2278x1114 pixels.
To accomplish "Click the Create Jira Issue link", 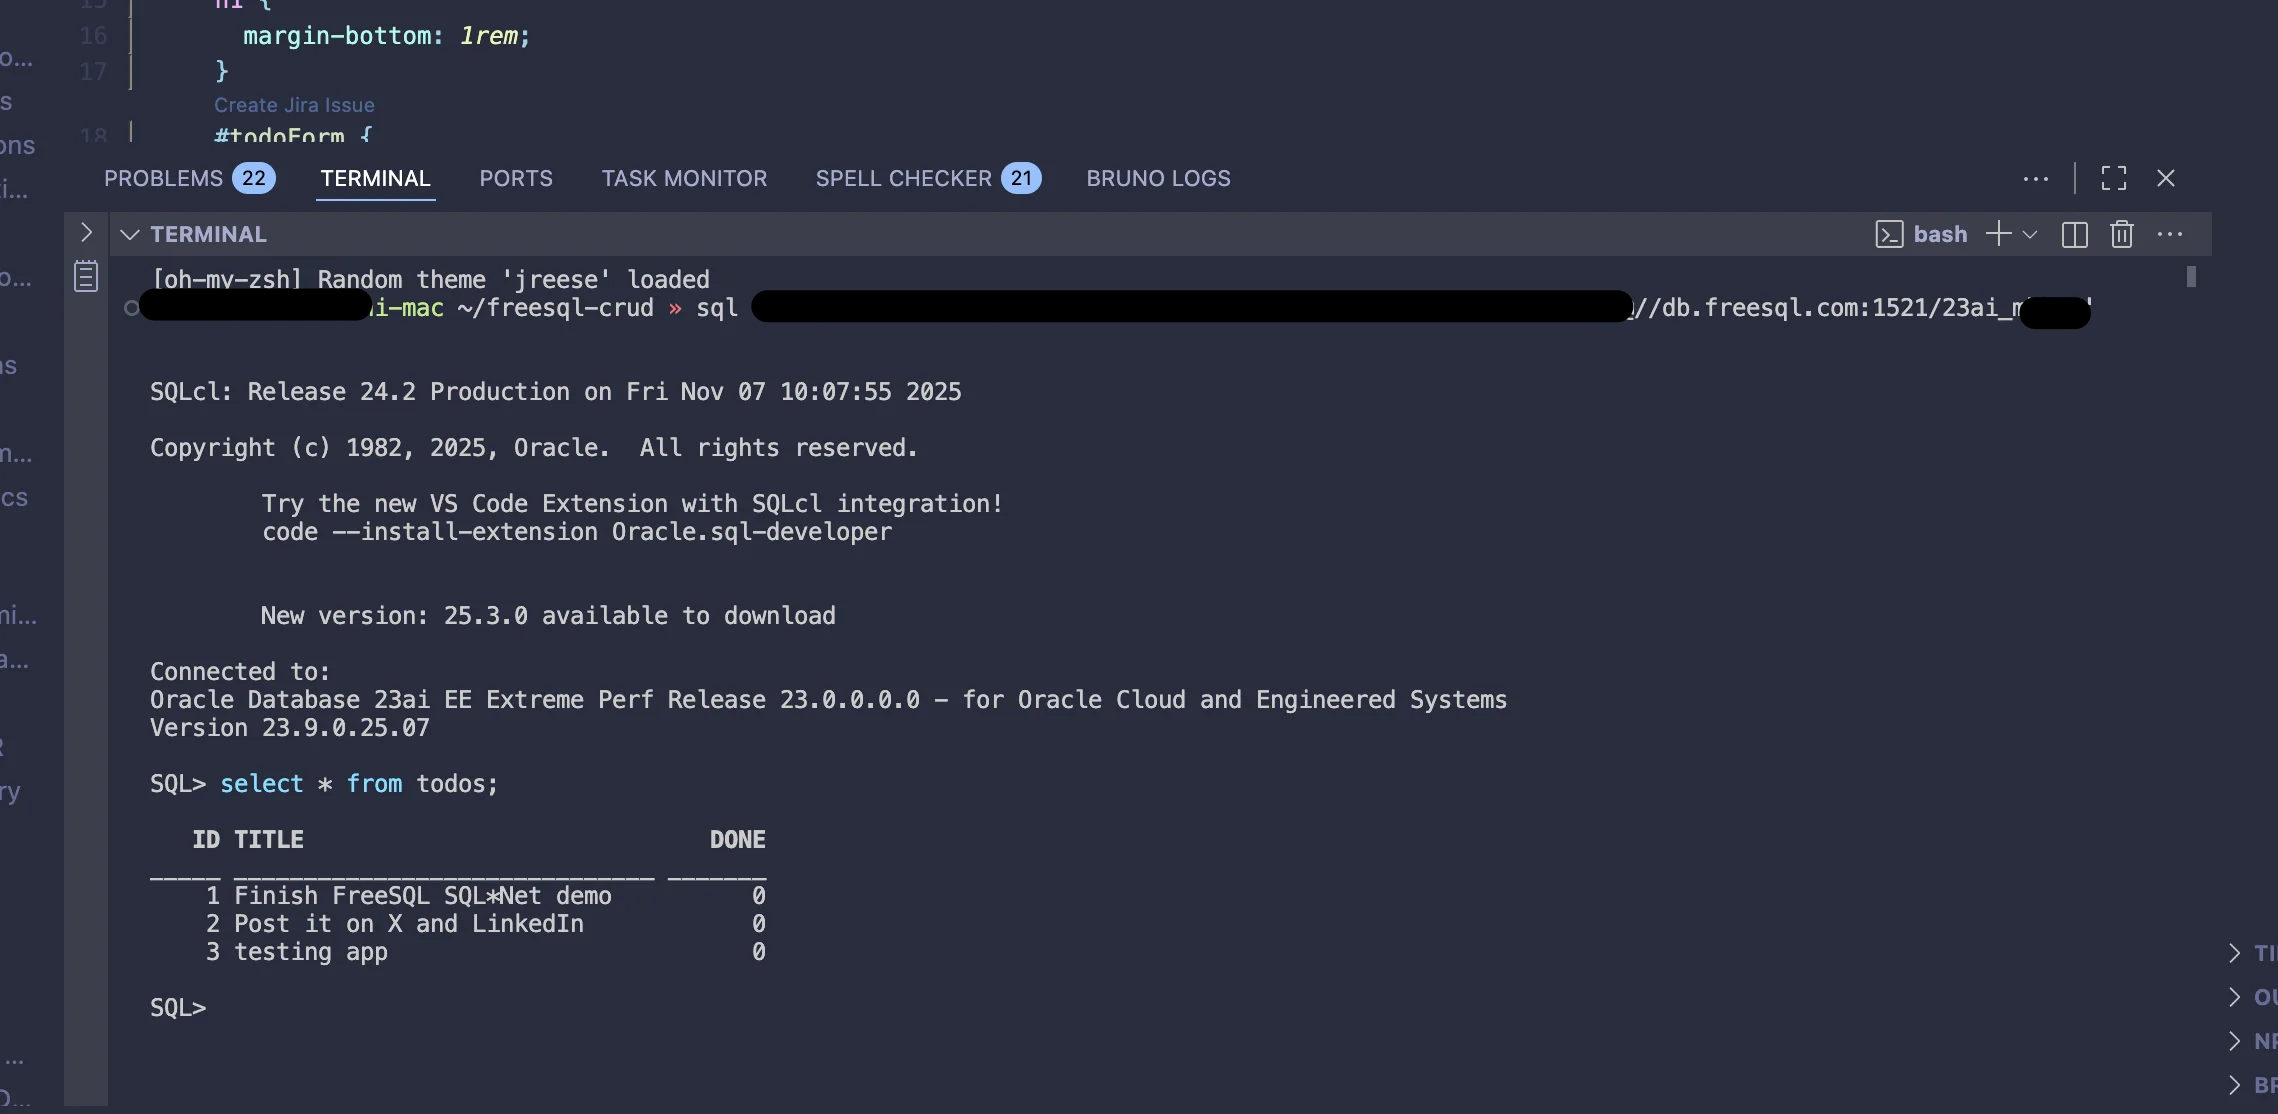I will tap(294, 105).
